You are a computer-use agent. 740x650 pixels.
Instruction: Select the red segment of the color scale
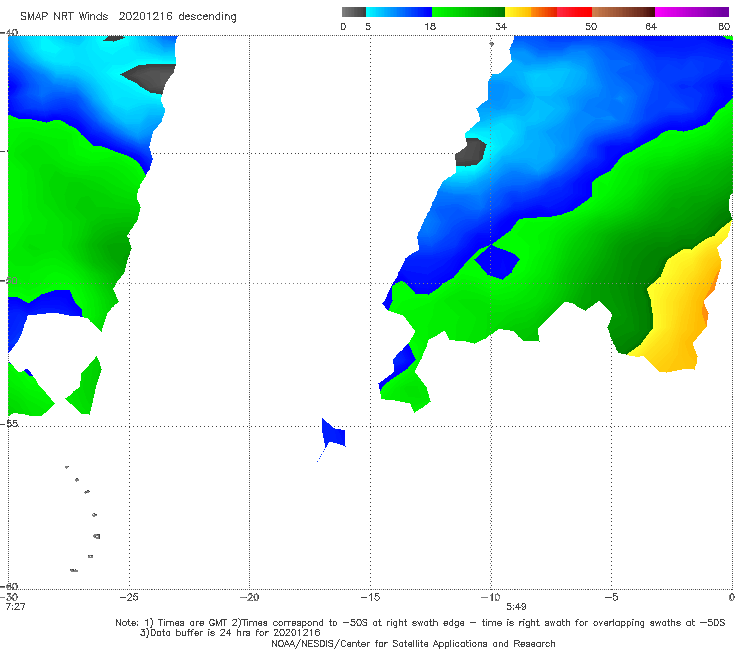[574, 12]
